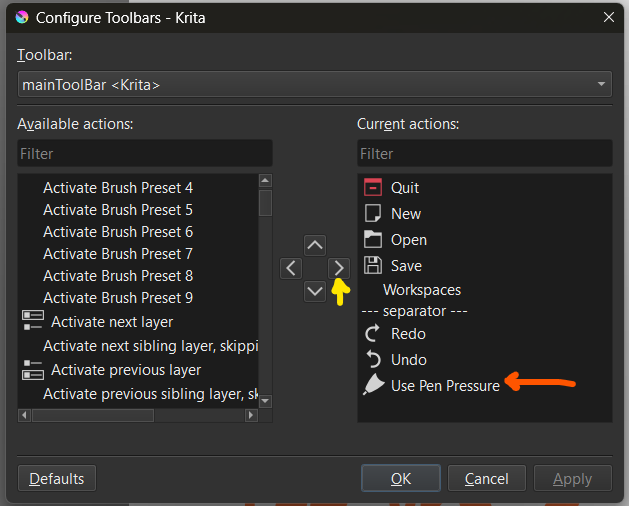The height and width of the screenshot is (506, 629).
Task: Move action down with down arrow
Action: click(x=315, y=291)
